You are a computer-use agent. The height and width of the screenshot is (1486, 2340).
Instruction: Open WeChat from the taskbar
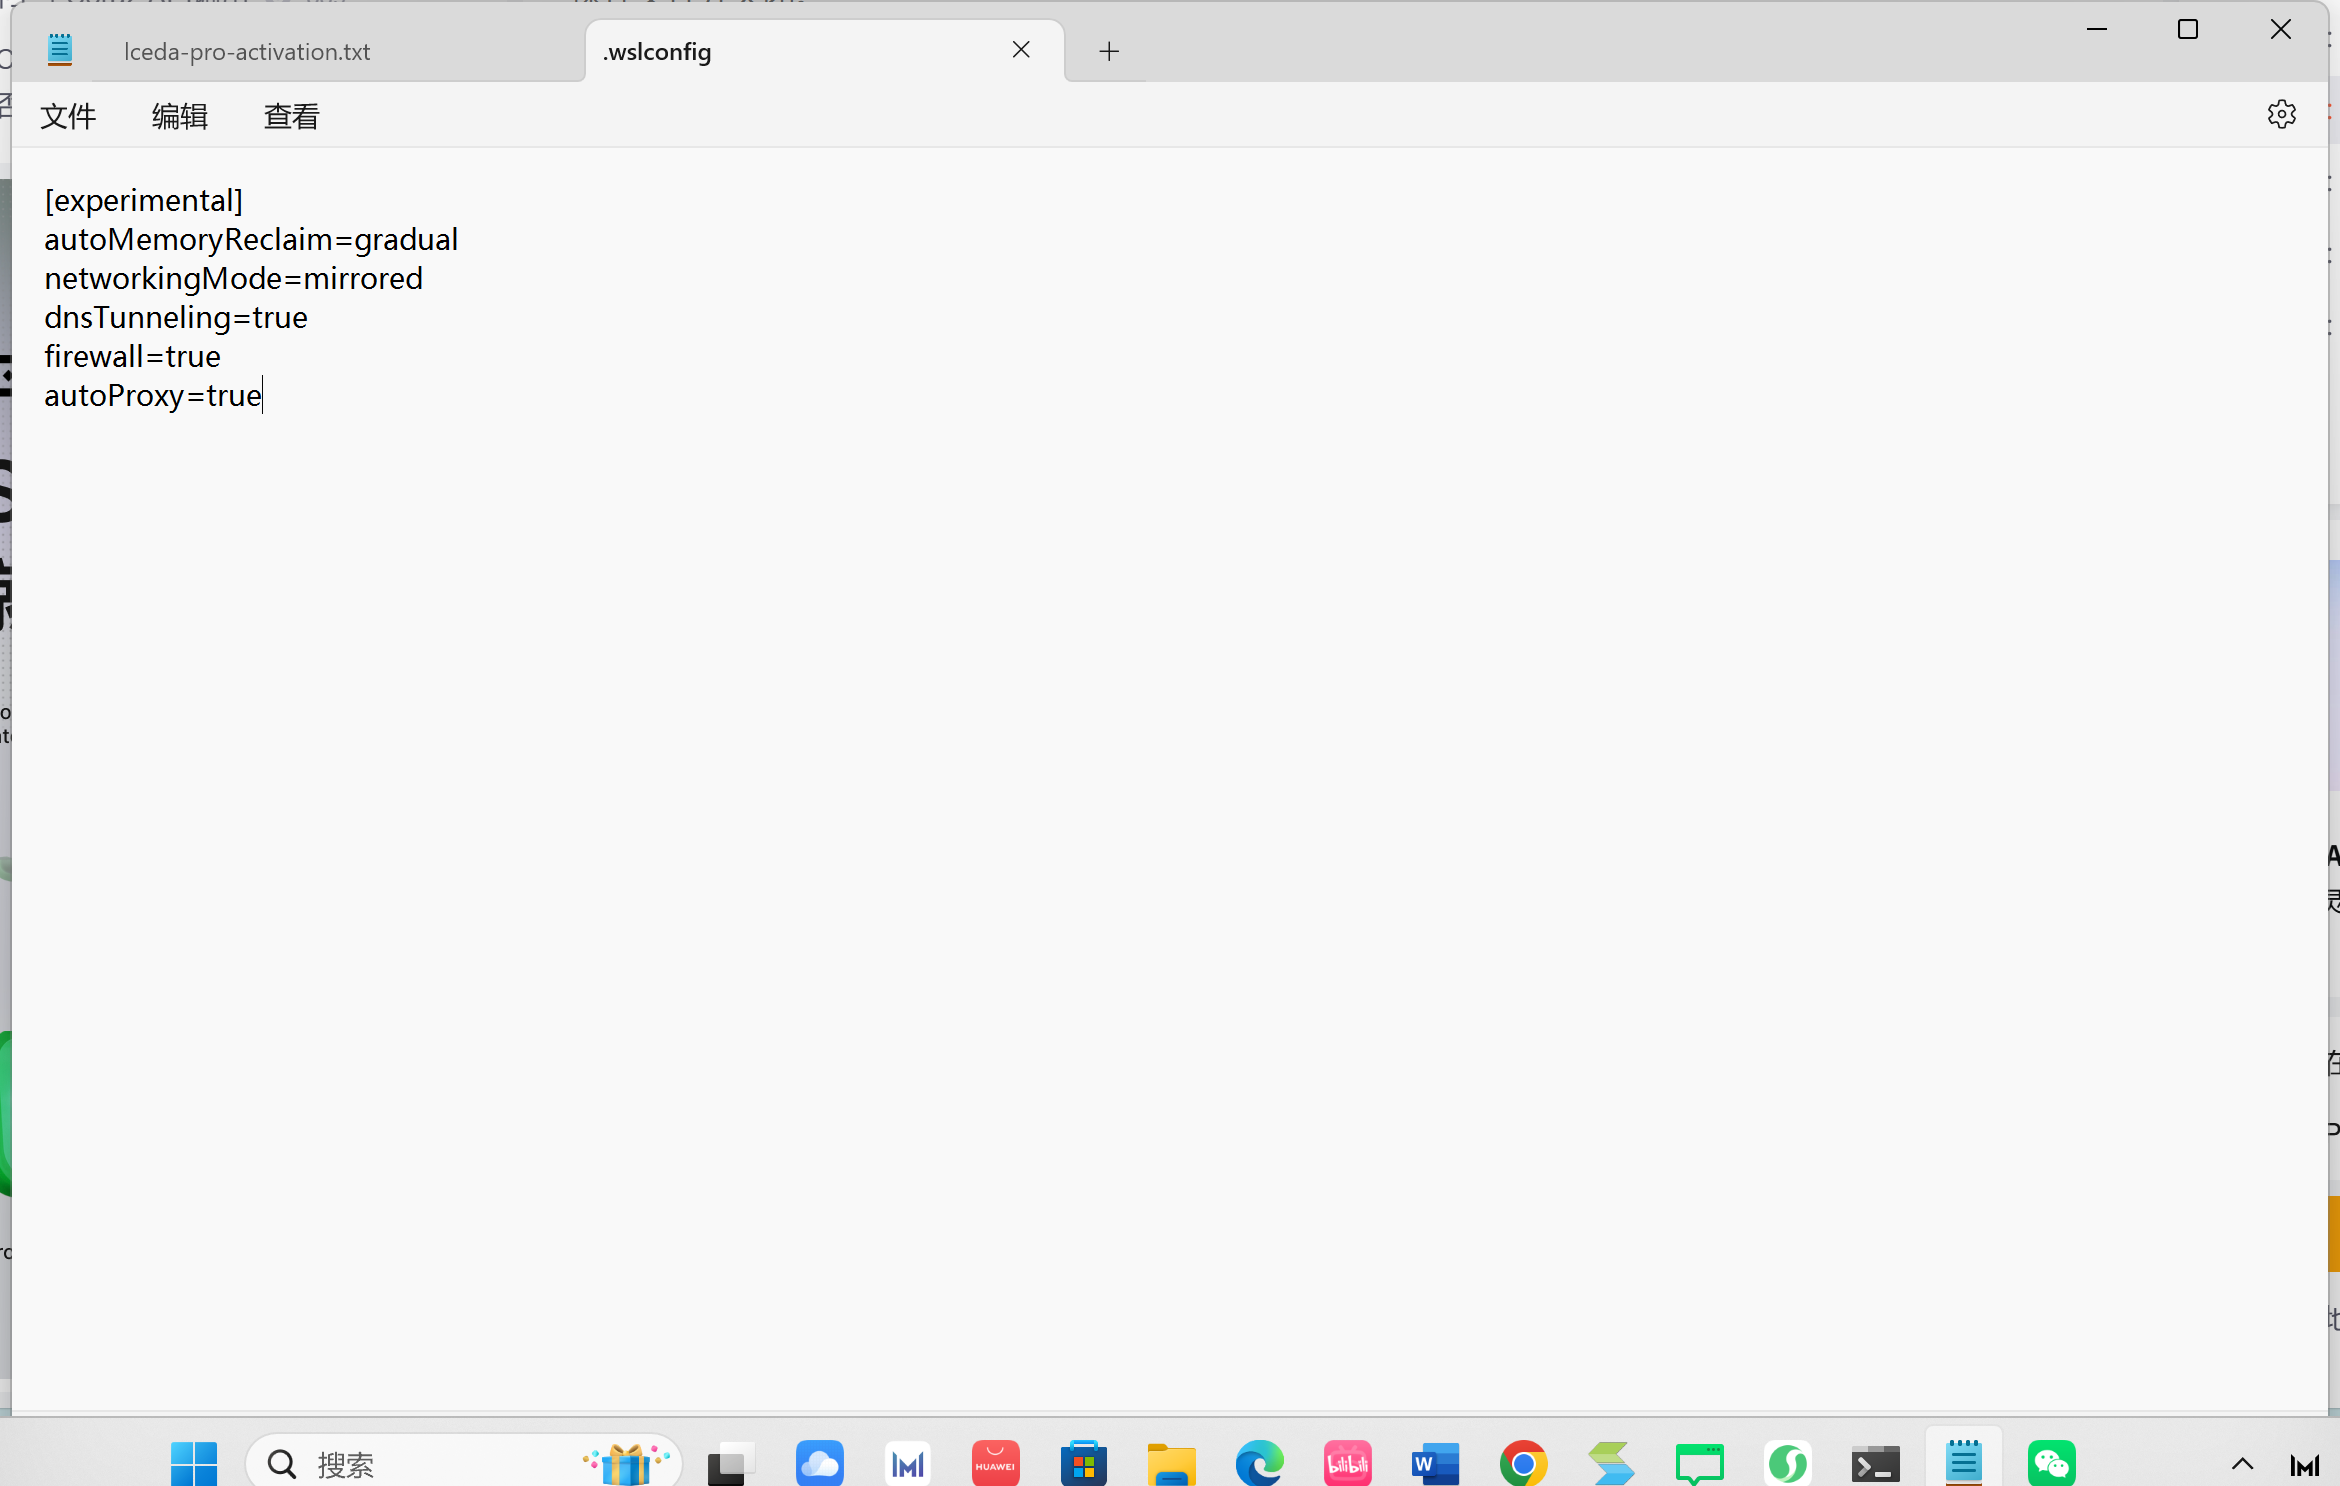click(2051, 1463)
